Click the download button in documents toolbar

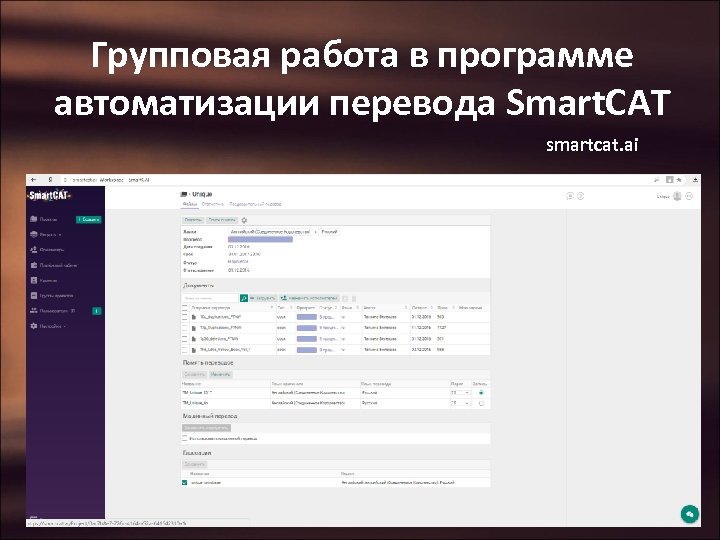[263, 298]
